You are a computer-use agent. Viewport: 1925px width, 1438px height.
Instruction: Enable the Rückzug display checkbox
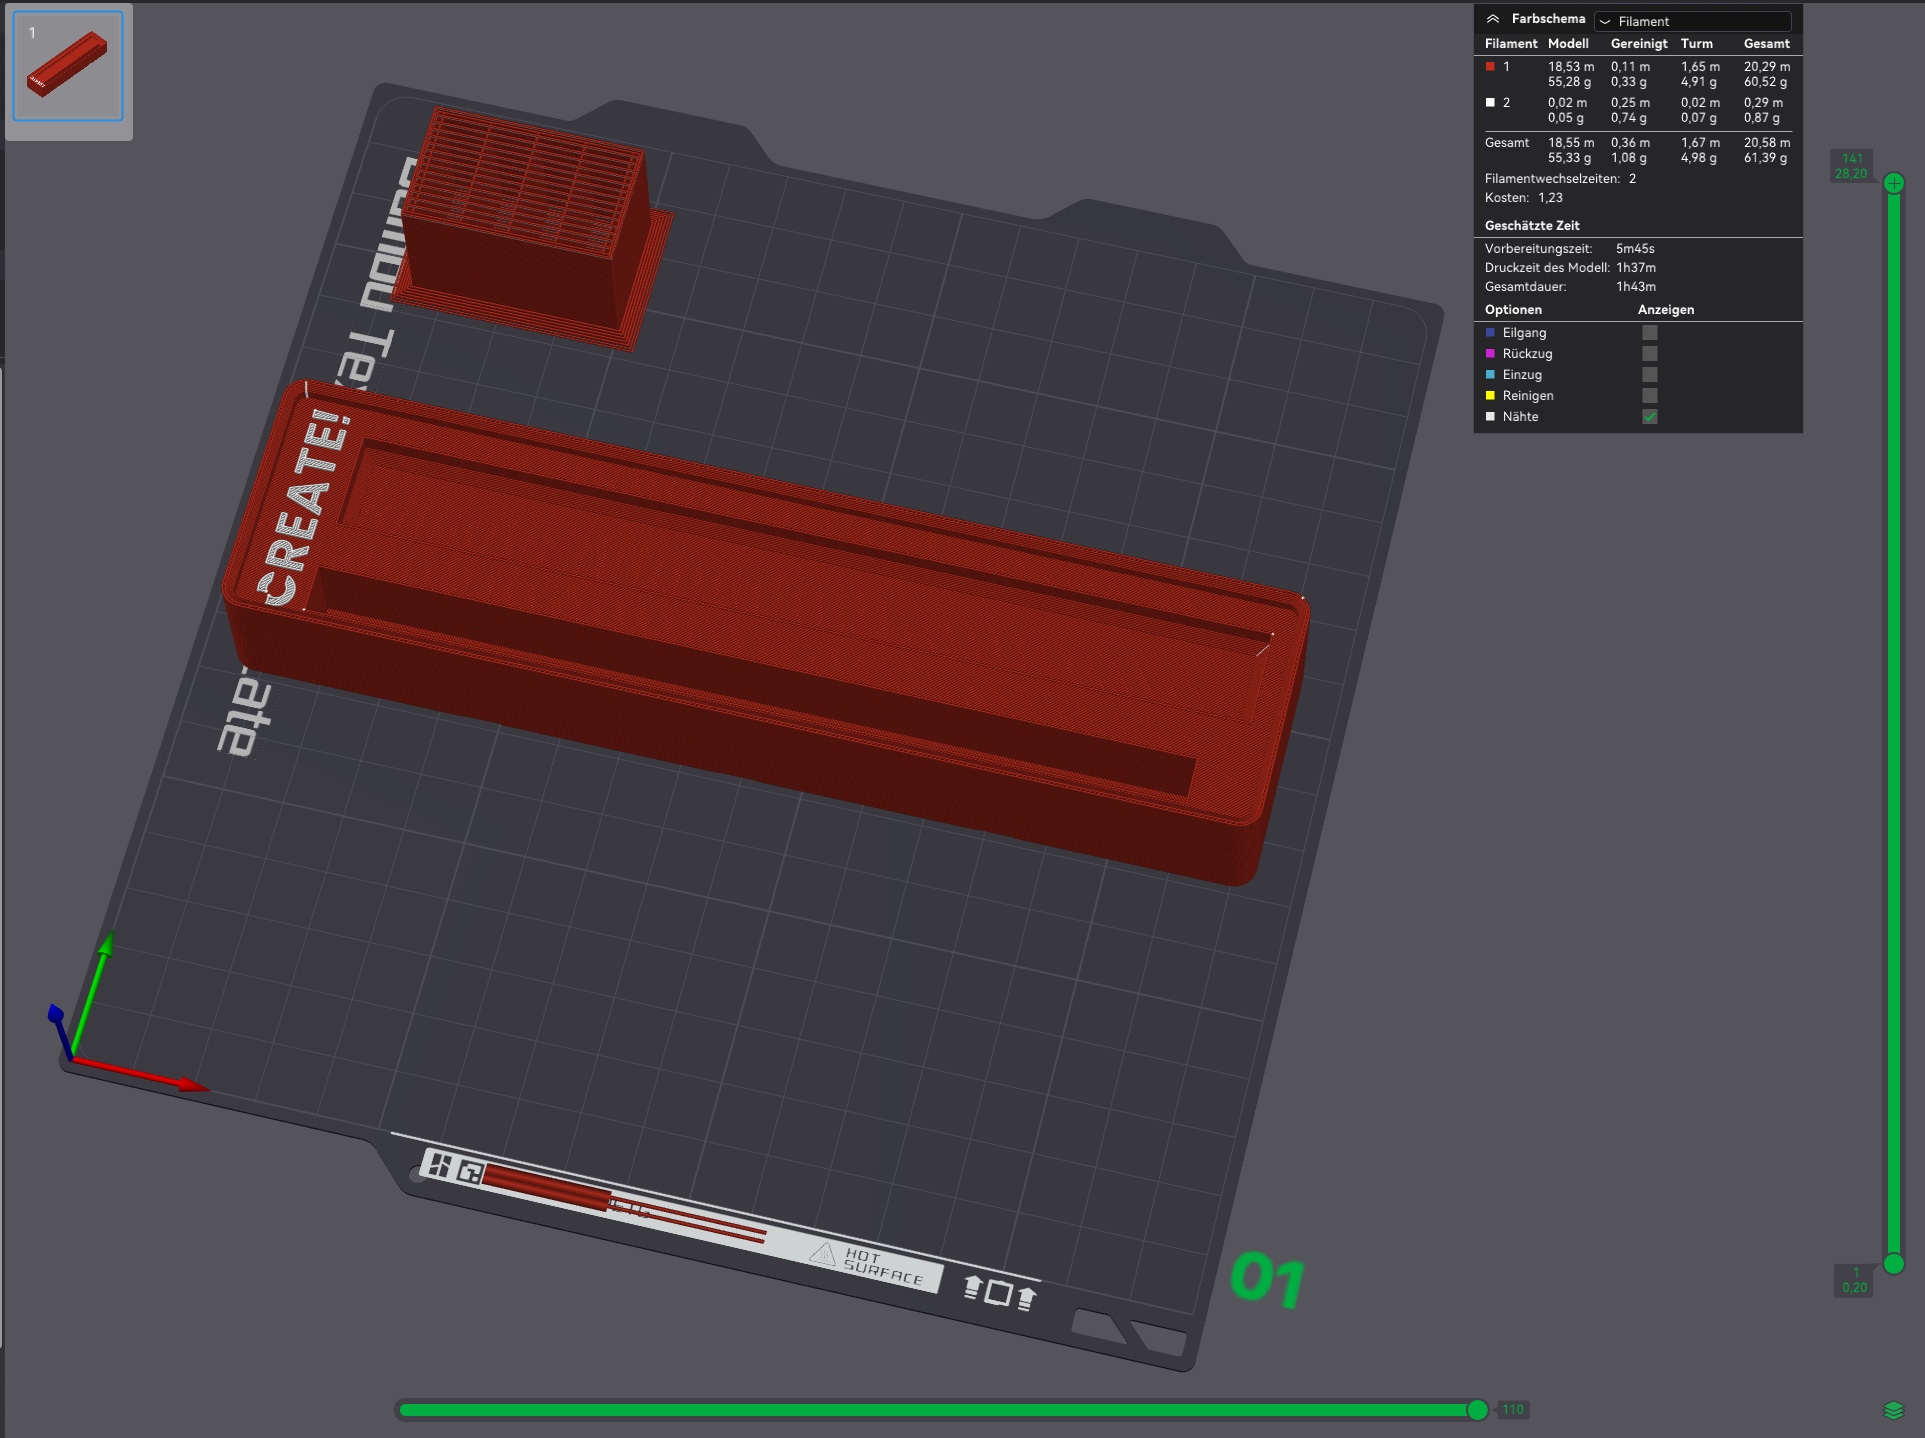[x=1649, y=354]
